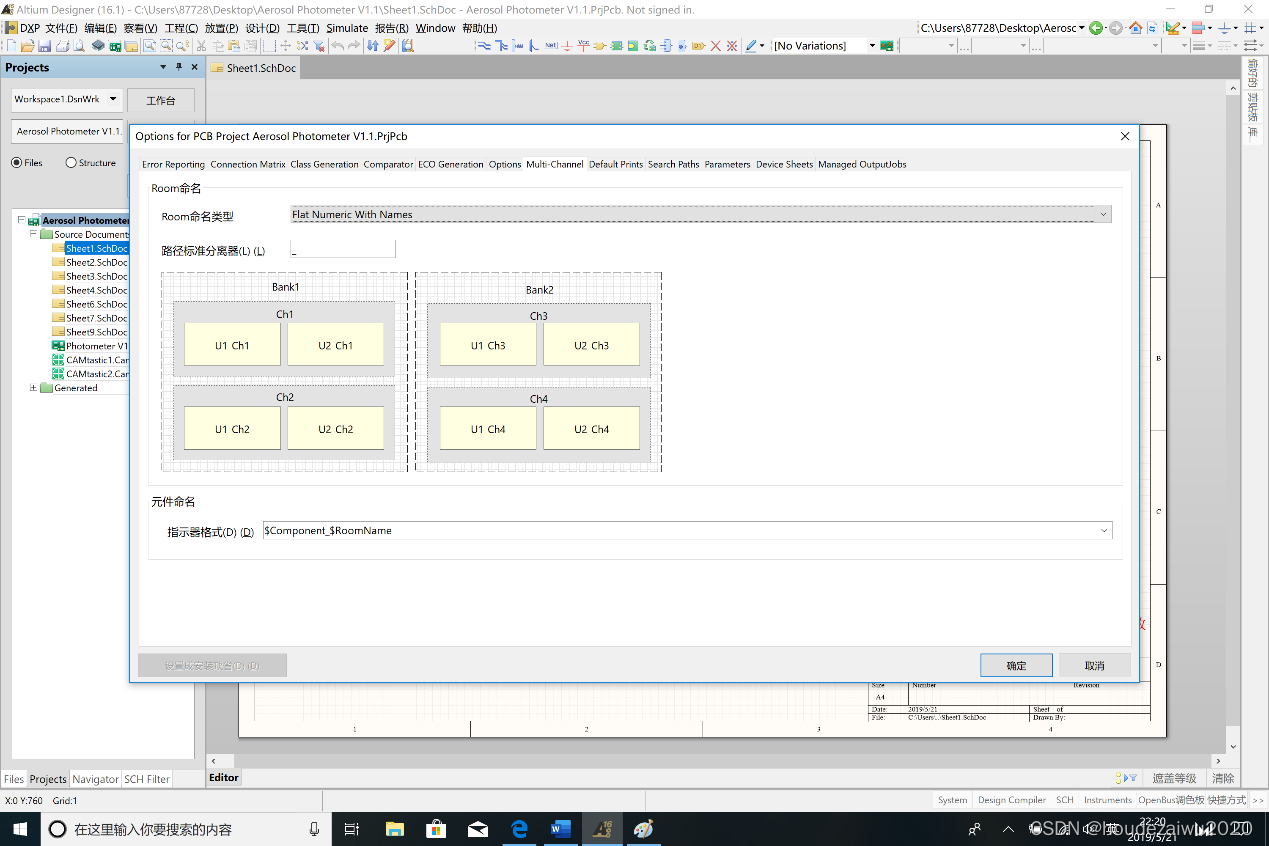This screenshot has width=1269, height=846.
Task: Switch to the SCH Filter panel tab
Action: coord(147,779)
